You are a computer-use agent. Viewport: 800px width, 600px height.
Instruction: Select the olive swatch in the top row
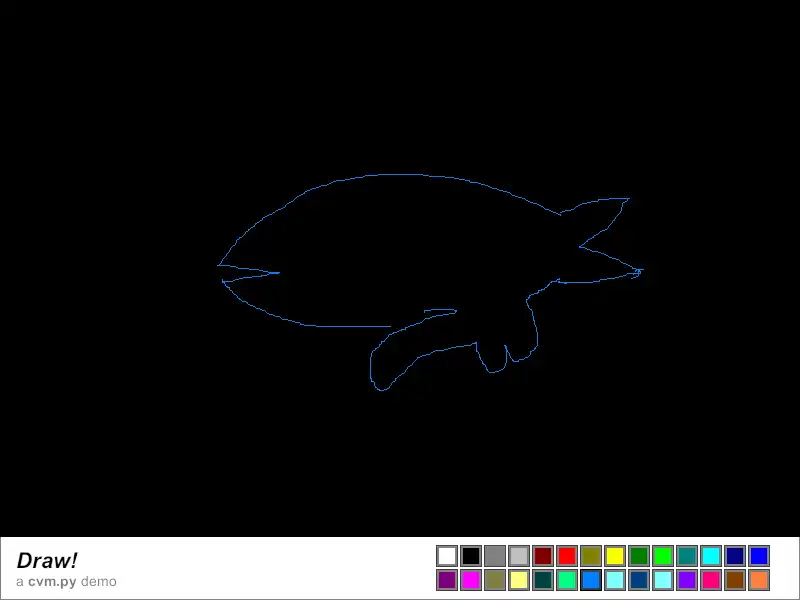(591, 556)
